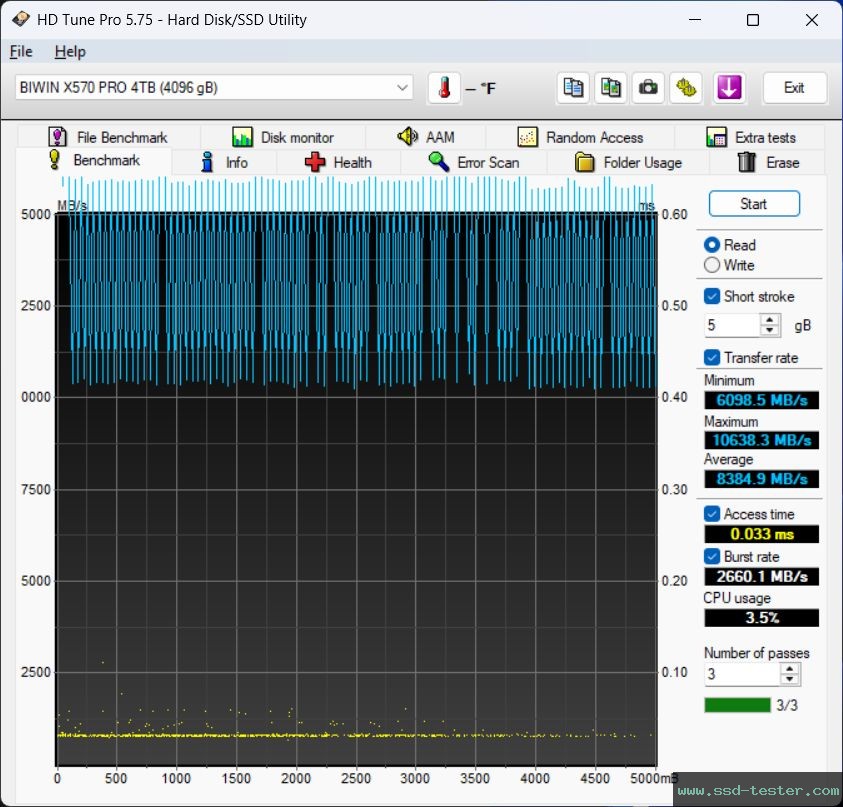This screenshot has width=843, height=807.
Task: Open options via the gears icon
Action: point(685,88)
